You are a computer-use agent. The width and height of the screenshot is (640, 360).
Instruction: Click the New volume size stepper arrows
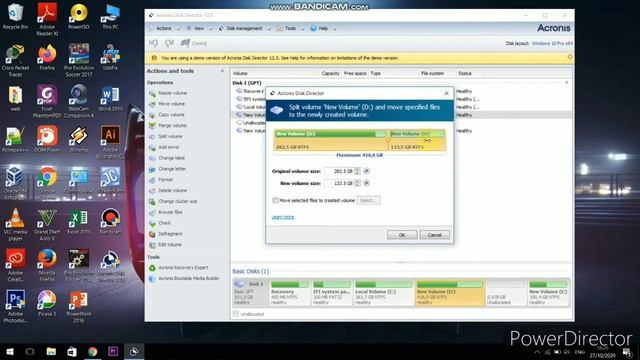click(x=358, y=183)
